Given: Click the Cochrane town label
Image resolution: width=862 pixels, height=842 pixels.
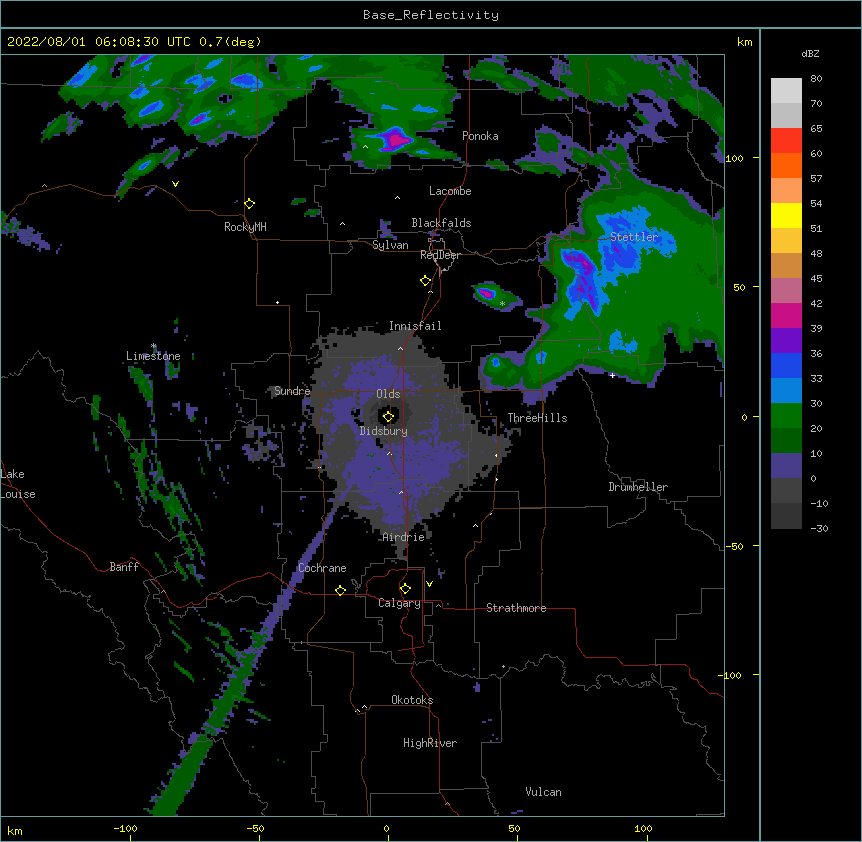Looking at the screenshot, I should (322, 568).
